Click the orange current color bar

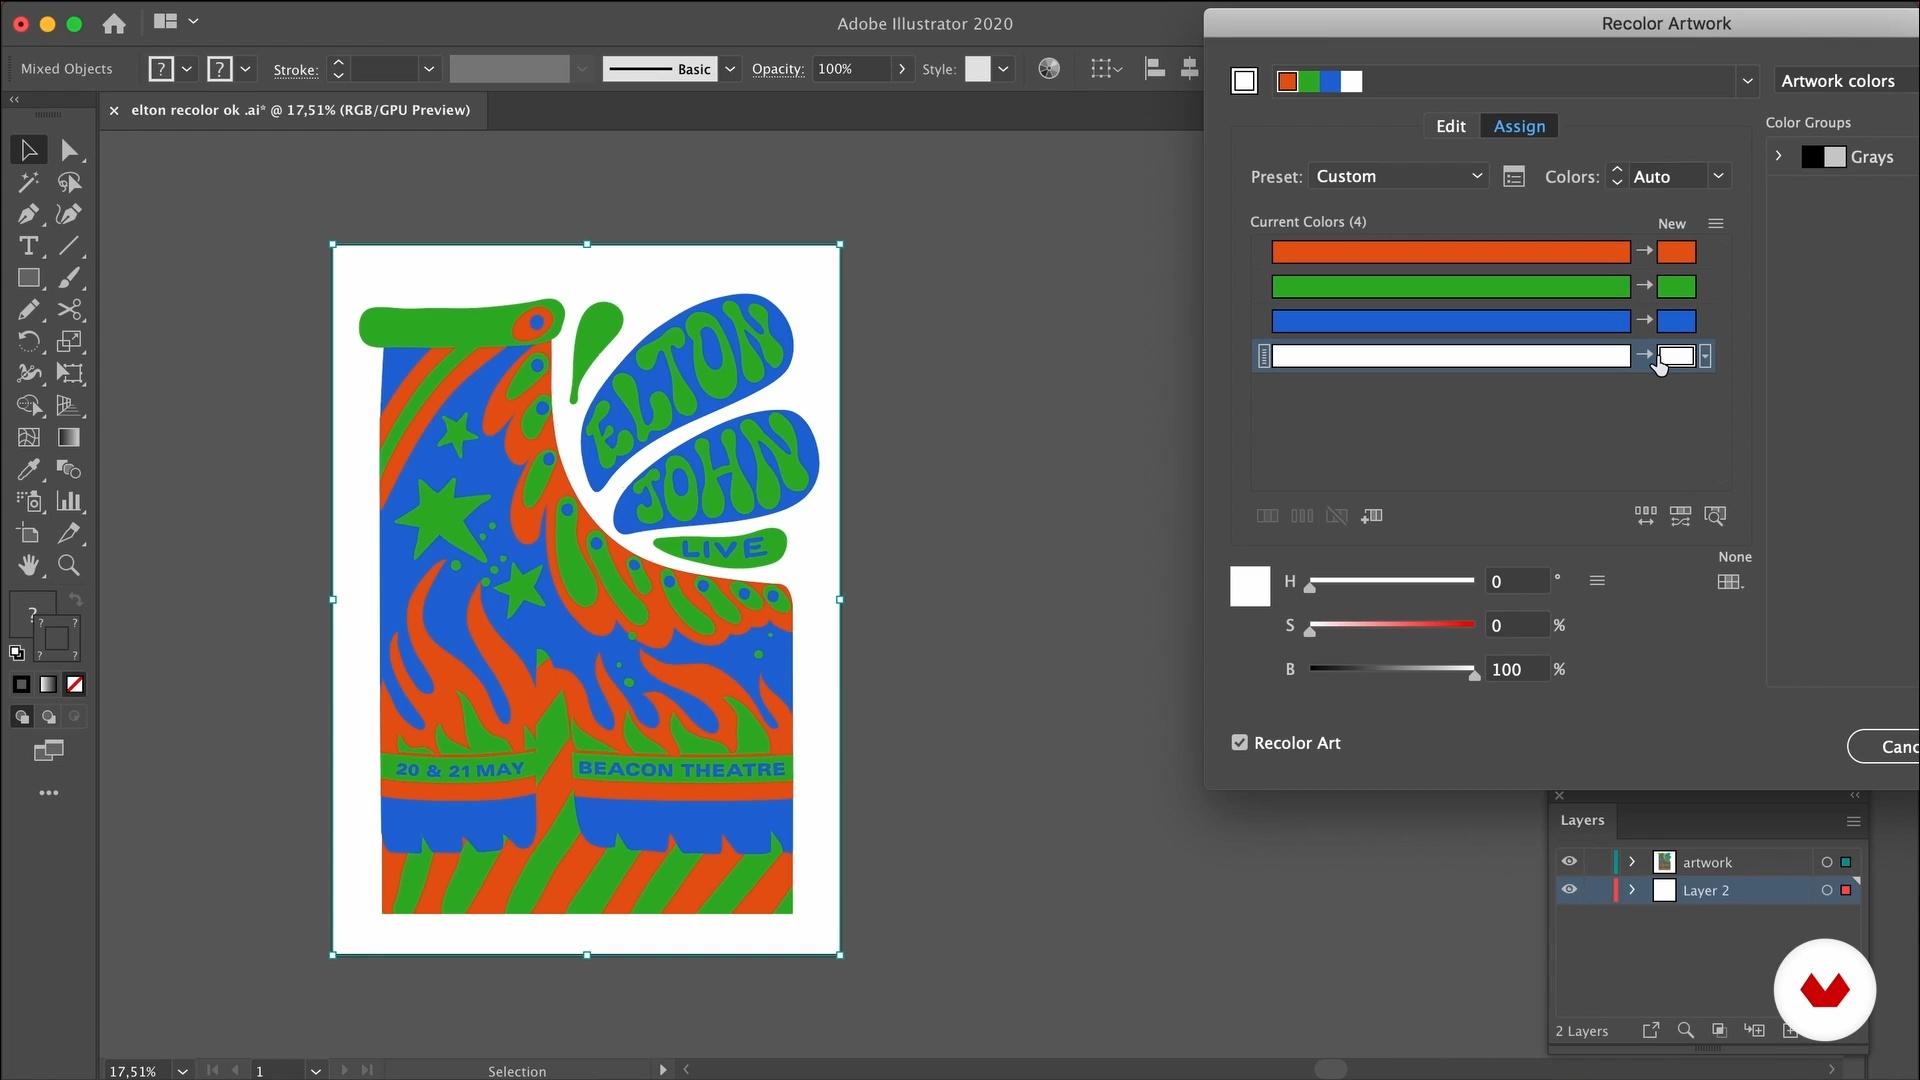(1451, 252)
